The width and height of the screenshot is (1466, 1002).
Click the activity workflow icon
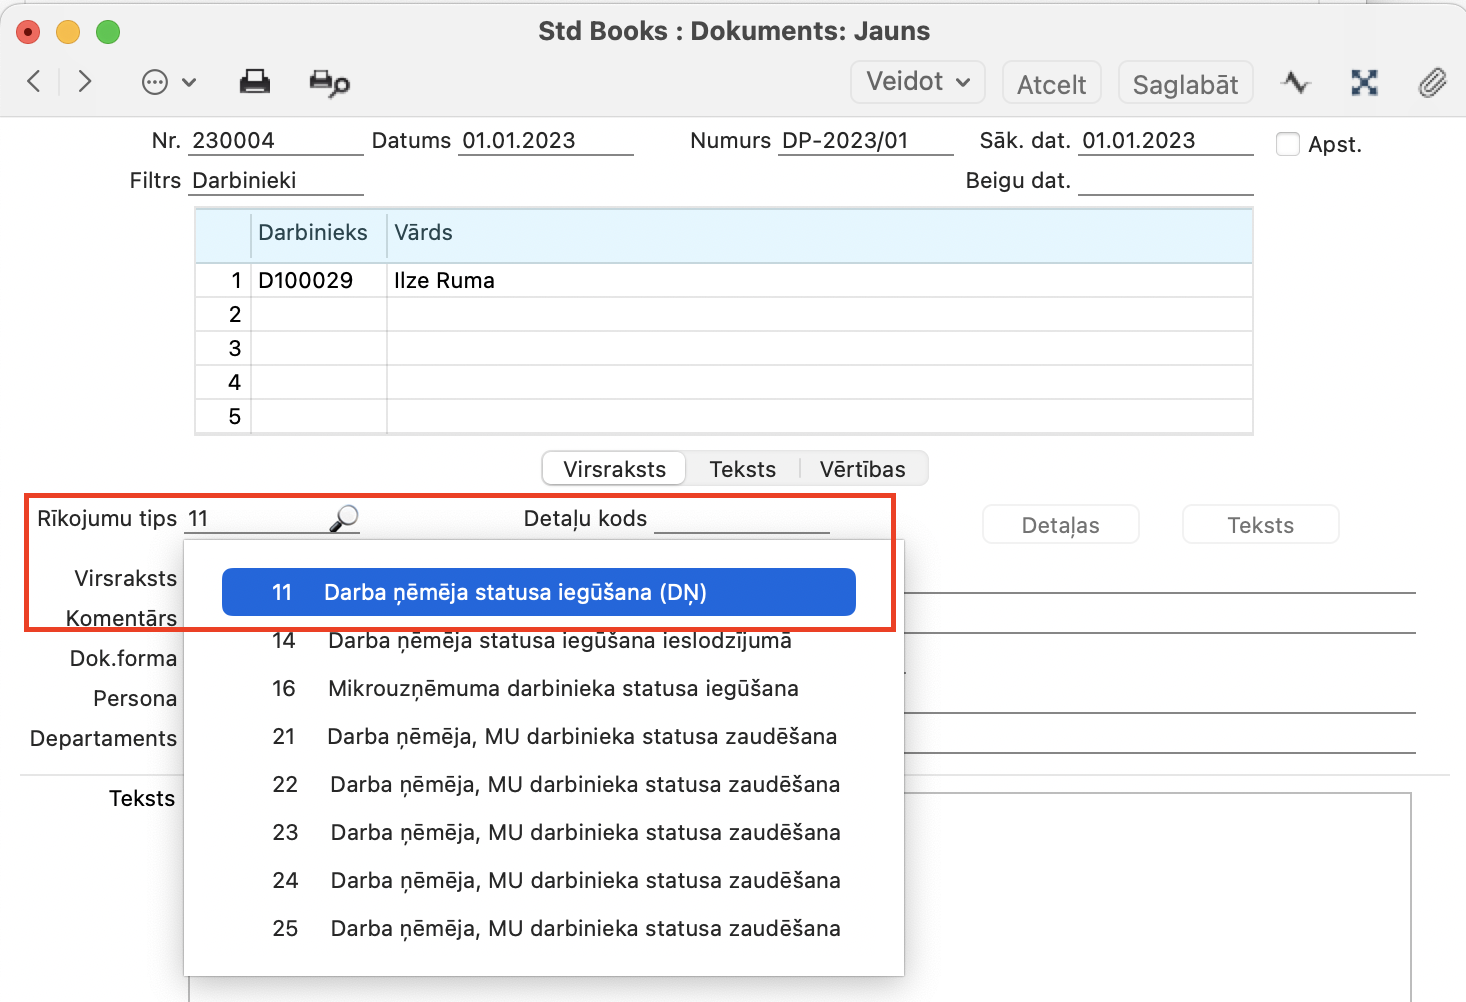click(x=1296, y=82)
